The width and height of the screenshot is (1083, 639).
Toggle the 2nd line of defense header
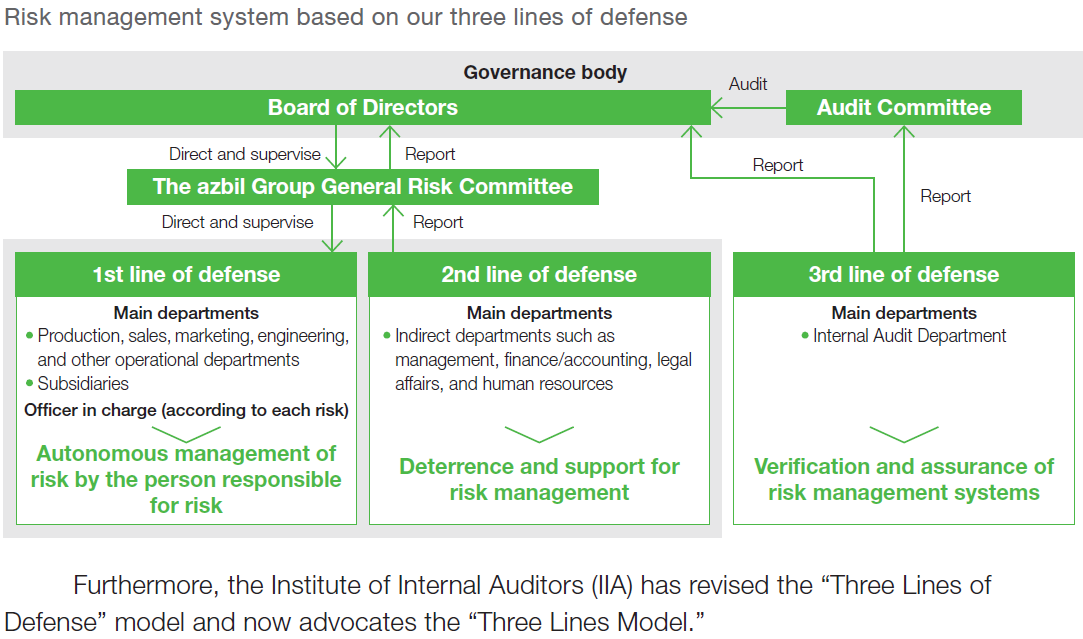coord(540,274)
